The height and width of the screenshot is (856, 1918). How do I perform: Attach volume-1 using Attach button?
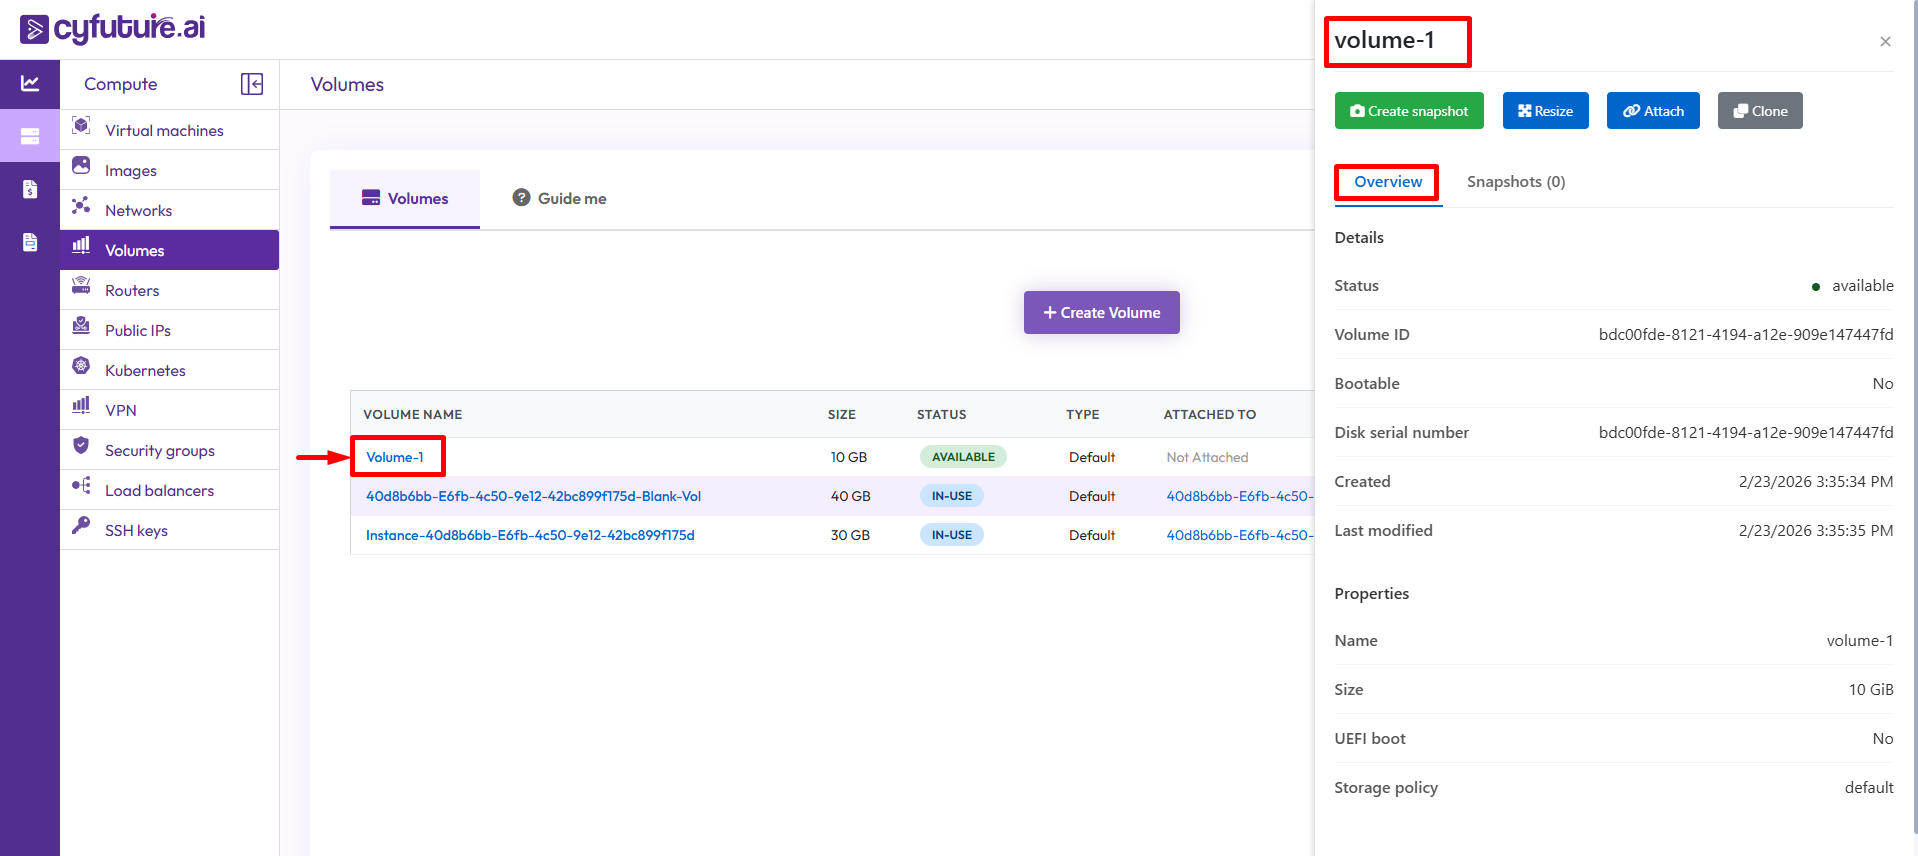(1652, 111)
